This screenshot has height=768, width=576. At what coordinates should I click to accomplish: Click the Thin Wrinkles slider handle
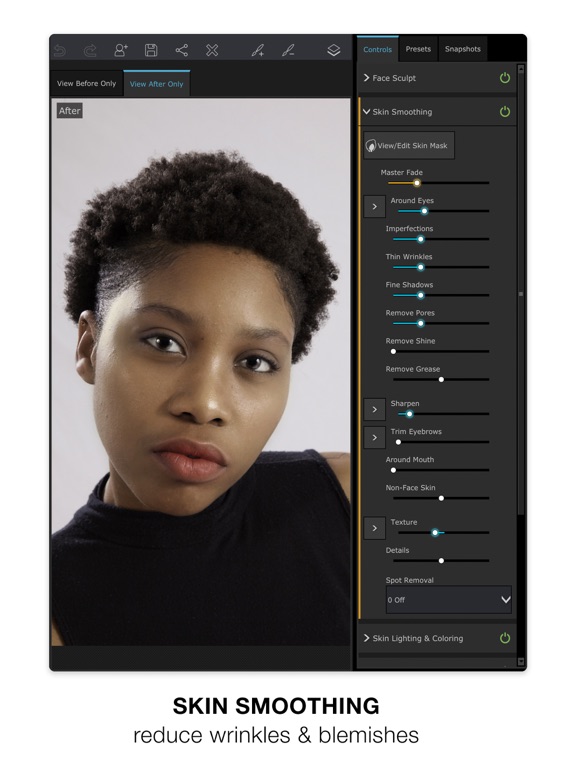[x=420, y=267]
